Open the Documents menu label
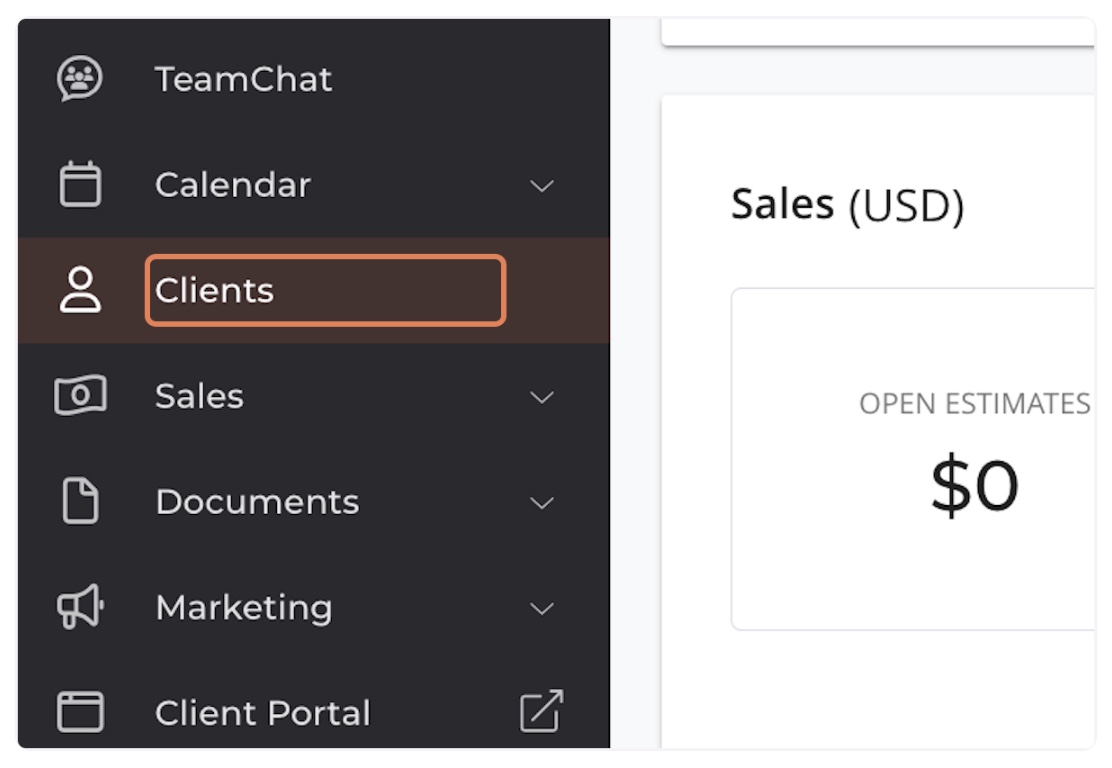The image size is (1112, 768). [257, 501]
